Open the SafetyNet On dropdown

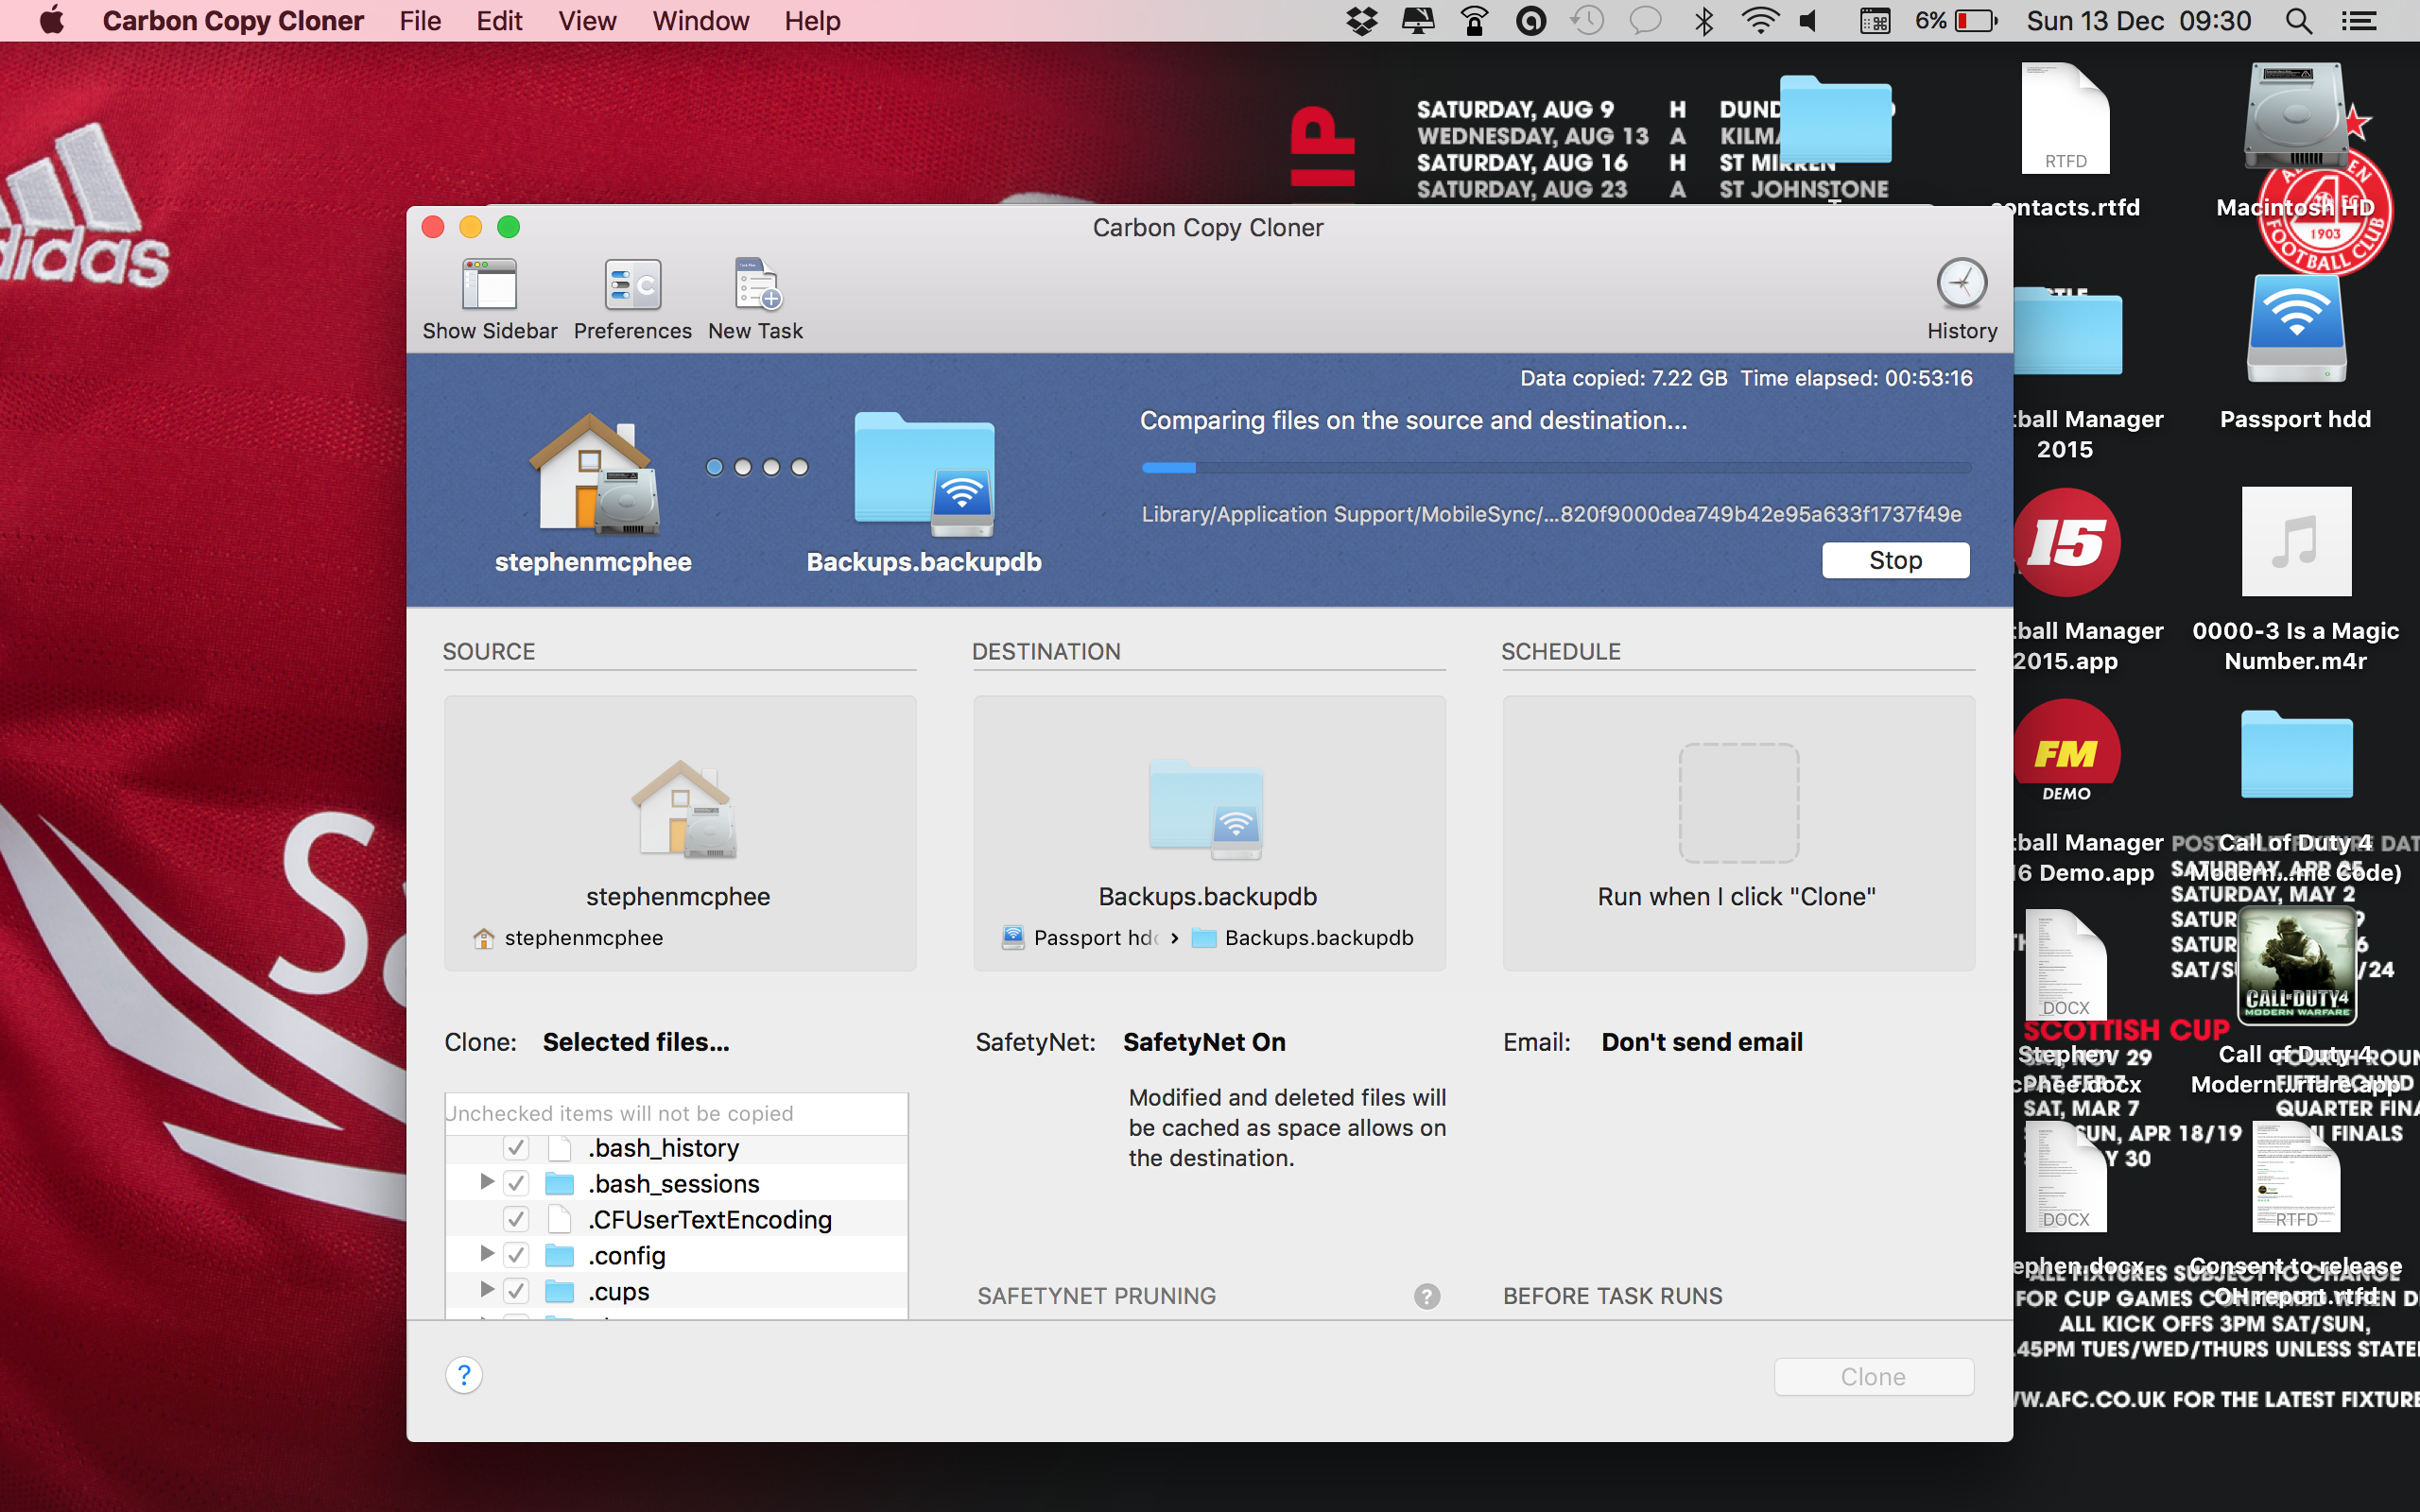1204,1042
